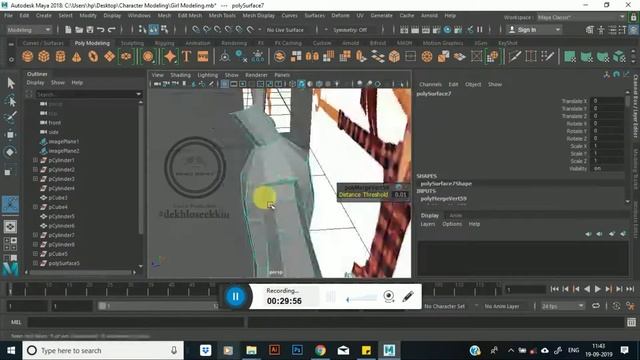Open the 24 fps frame rate dropdown
The height and width of the screenshot is (360, 640).
pos(562,306)
